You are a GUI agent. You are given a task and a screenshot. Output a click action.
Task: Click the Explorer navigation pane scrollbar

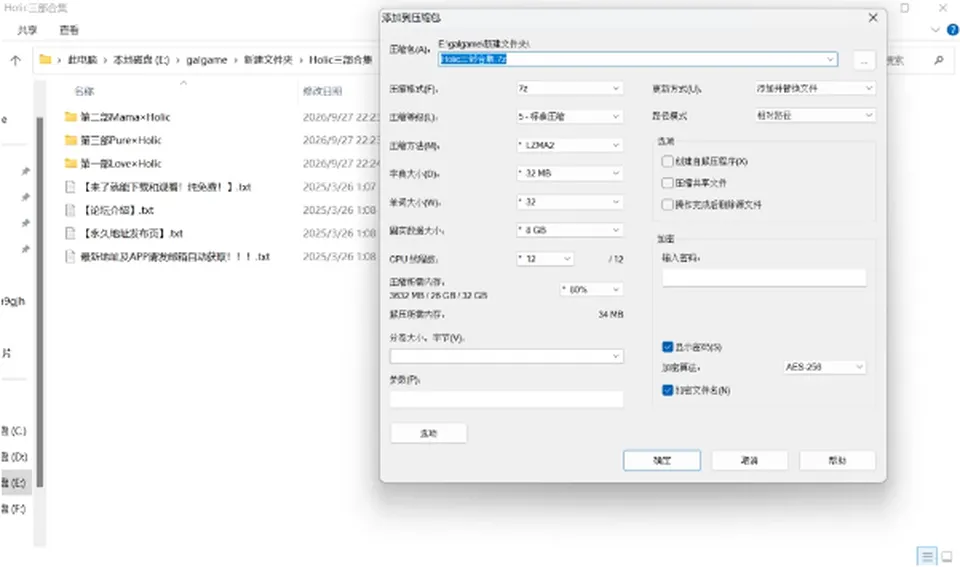point(40,302)
